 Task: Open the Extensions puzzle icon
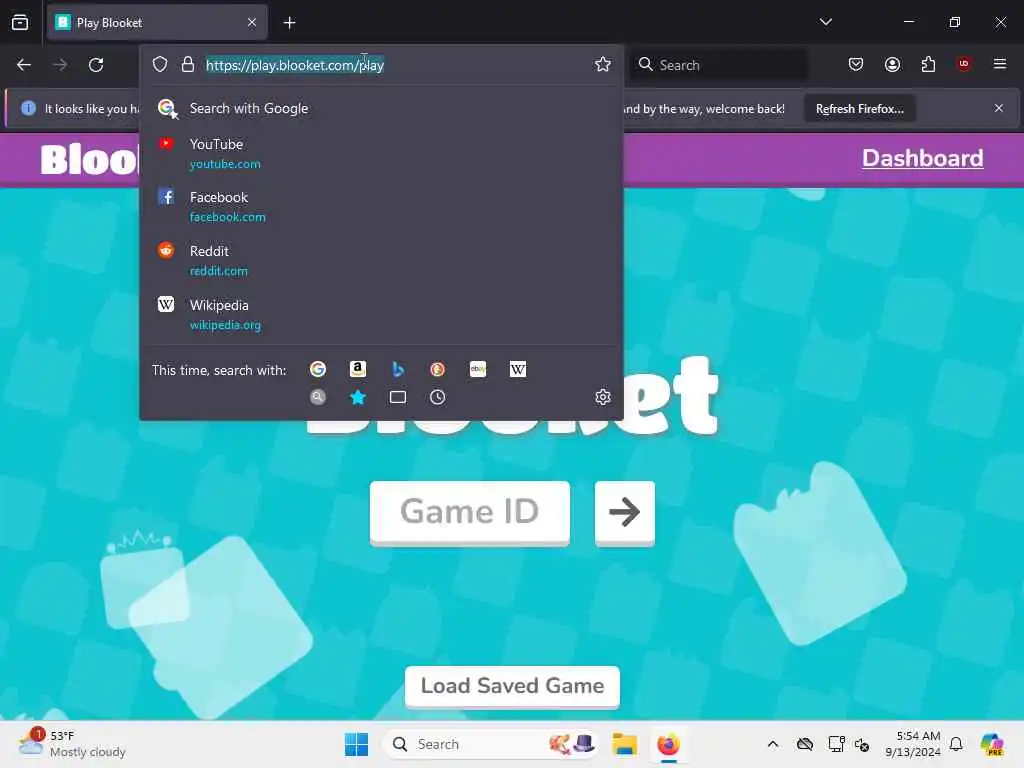(928, 64)
